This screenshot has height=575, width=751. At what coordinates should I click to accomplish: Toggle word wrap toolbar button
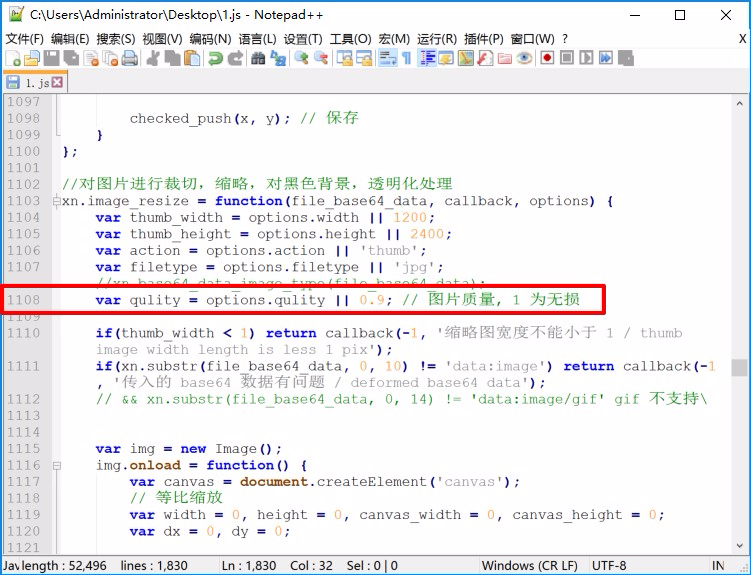point(386,58)
